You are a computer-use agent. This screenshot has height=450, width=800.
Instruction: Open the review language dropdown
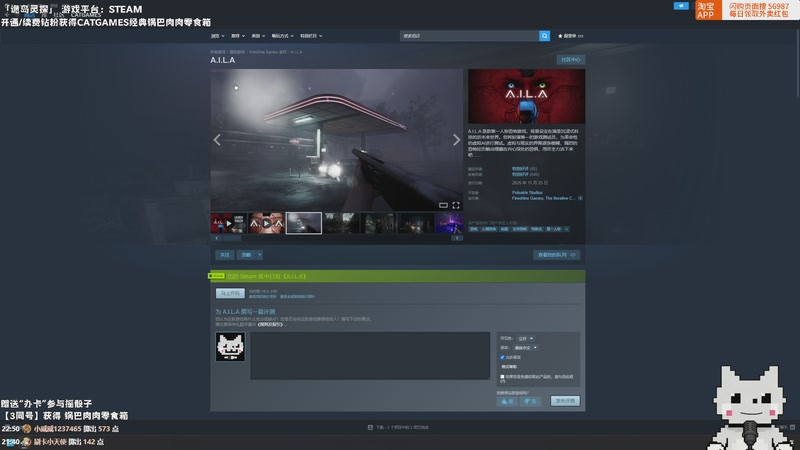point(526,347)
